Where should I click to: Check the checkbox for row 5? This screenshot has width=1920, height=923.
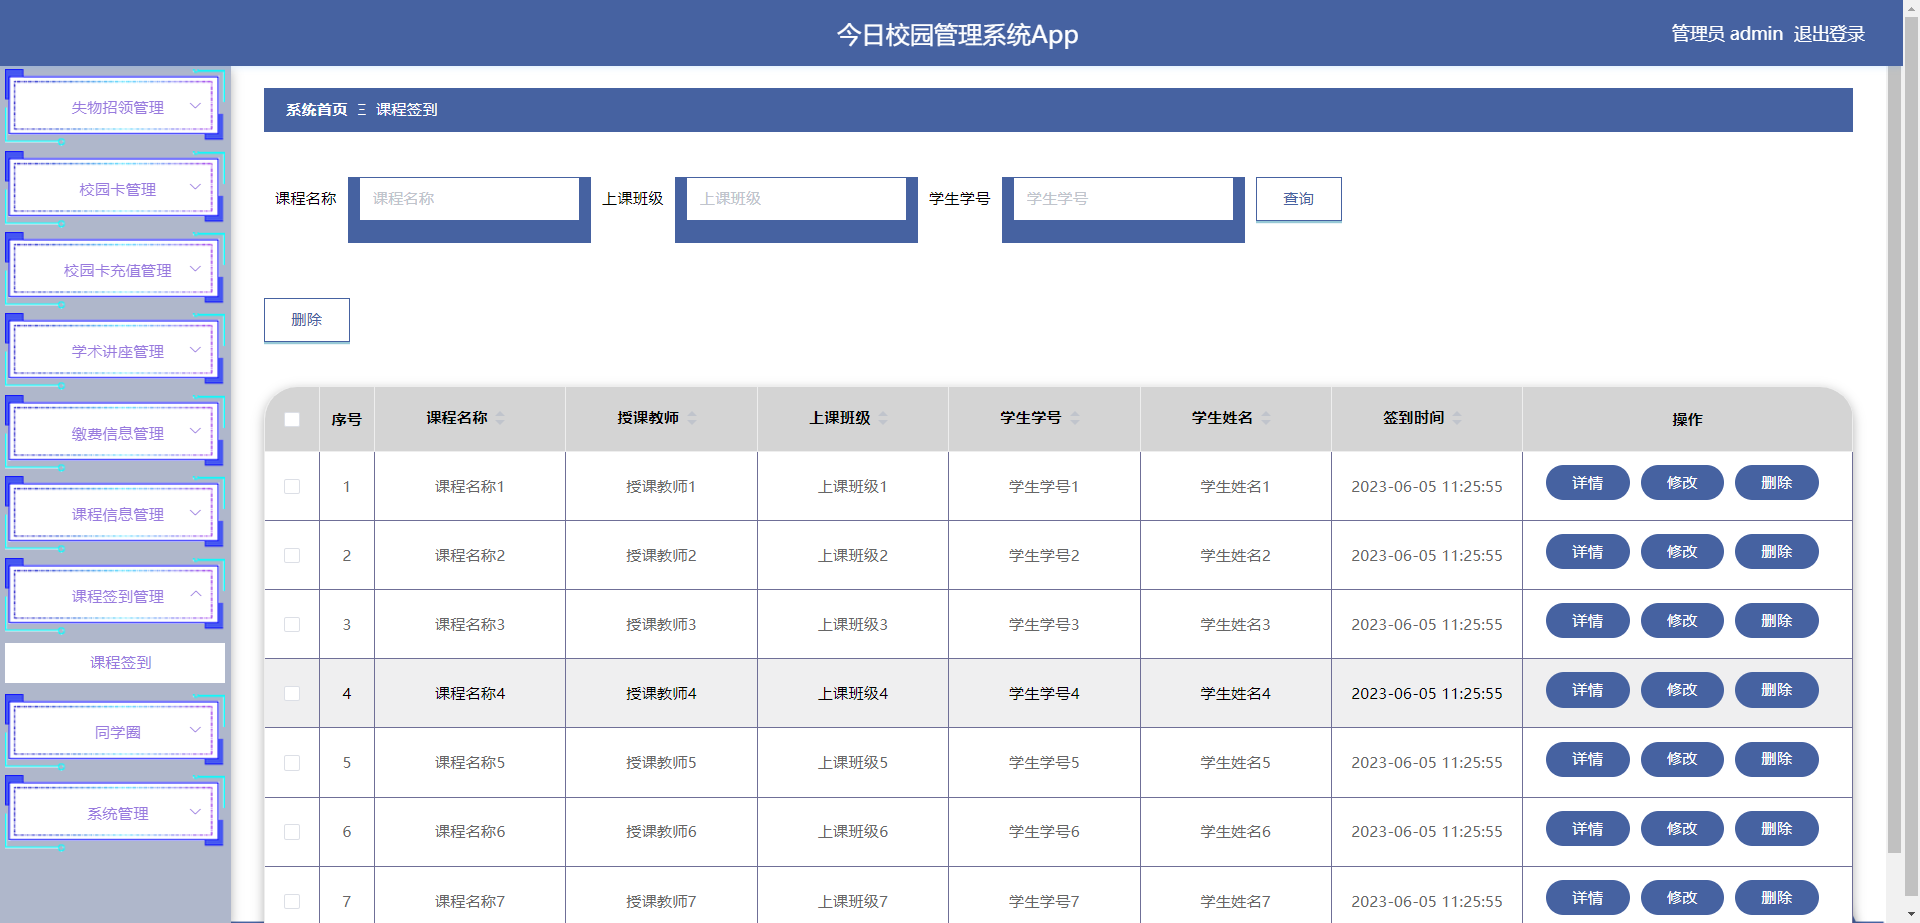click(x=292, y=762)
